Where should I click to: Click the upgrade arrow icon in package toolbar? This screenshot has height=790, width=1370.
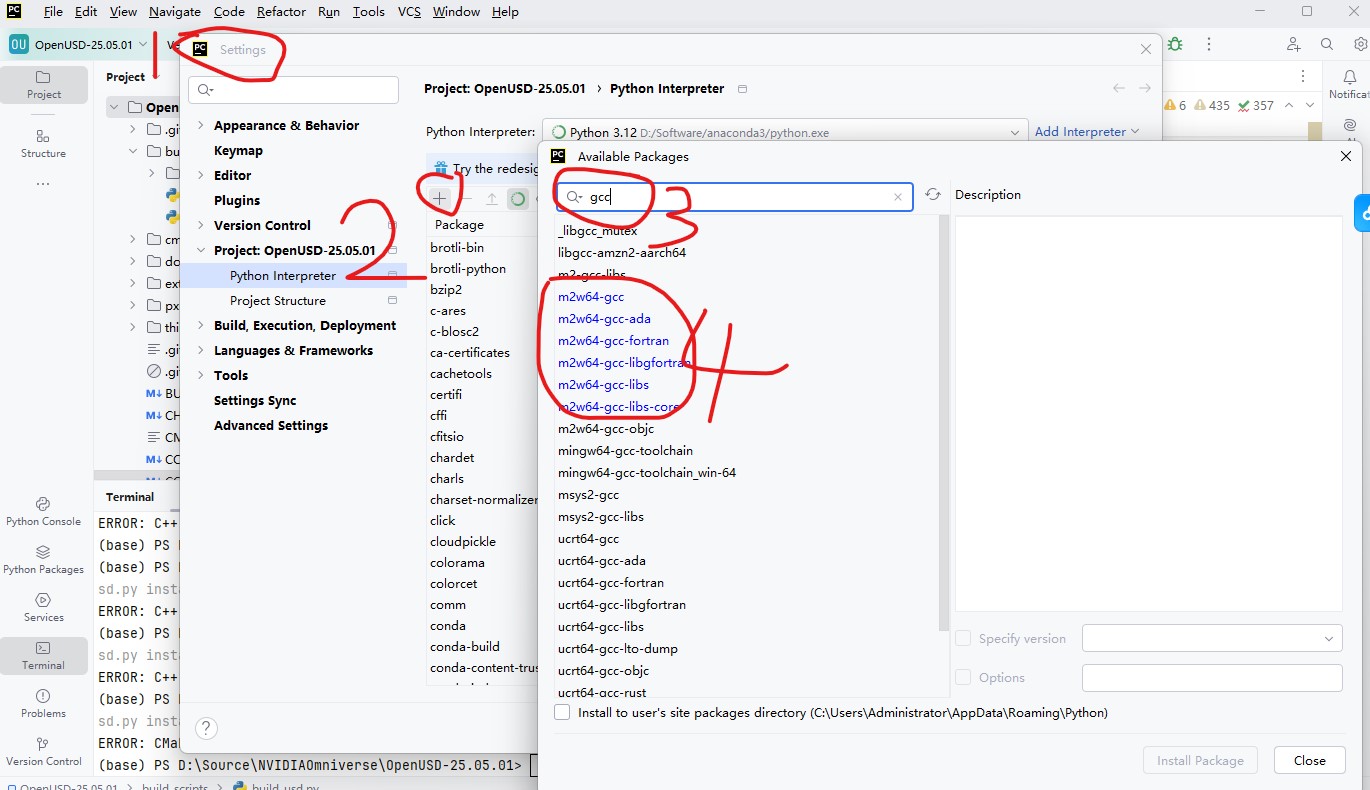[x=492, y=198]
